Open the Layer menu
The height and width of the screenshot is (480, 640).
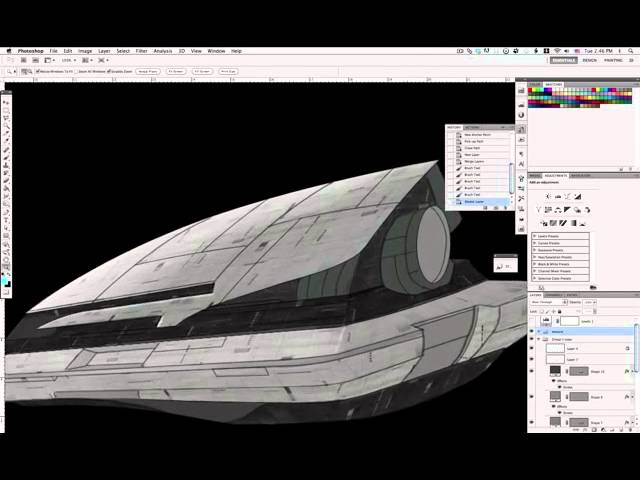pos(102,50)
